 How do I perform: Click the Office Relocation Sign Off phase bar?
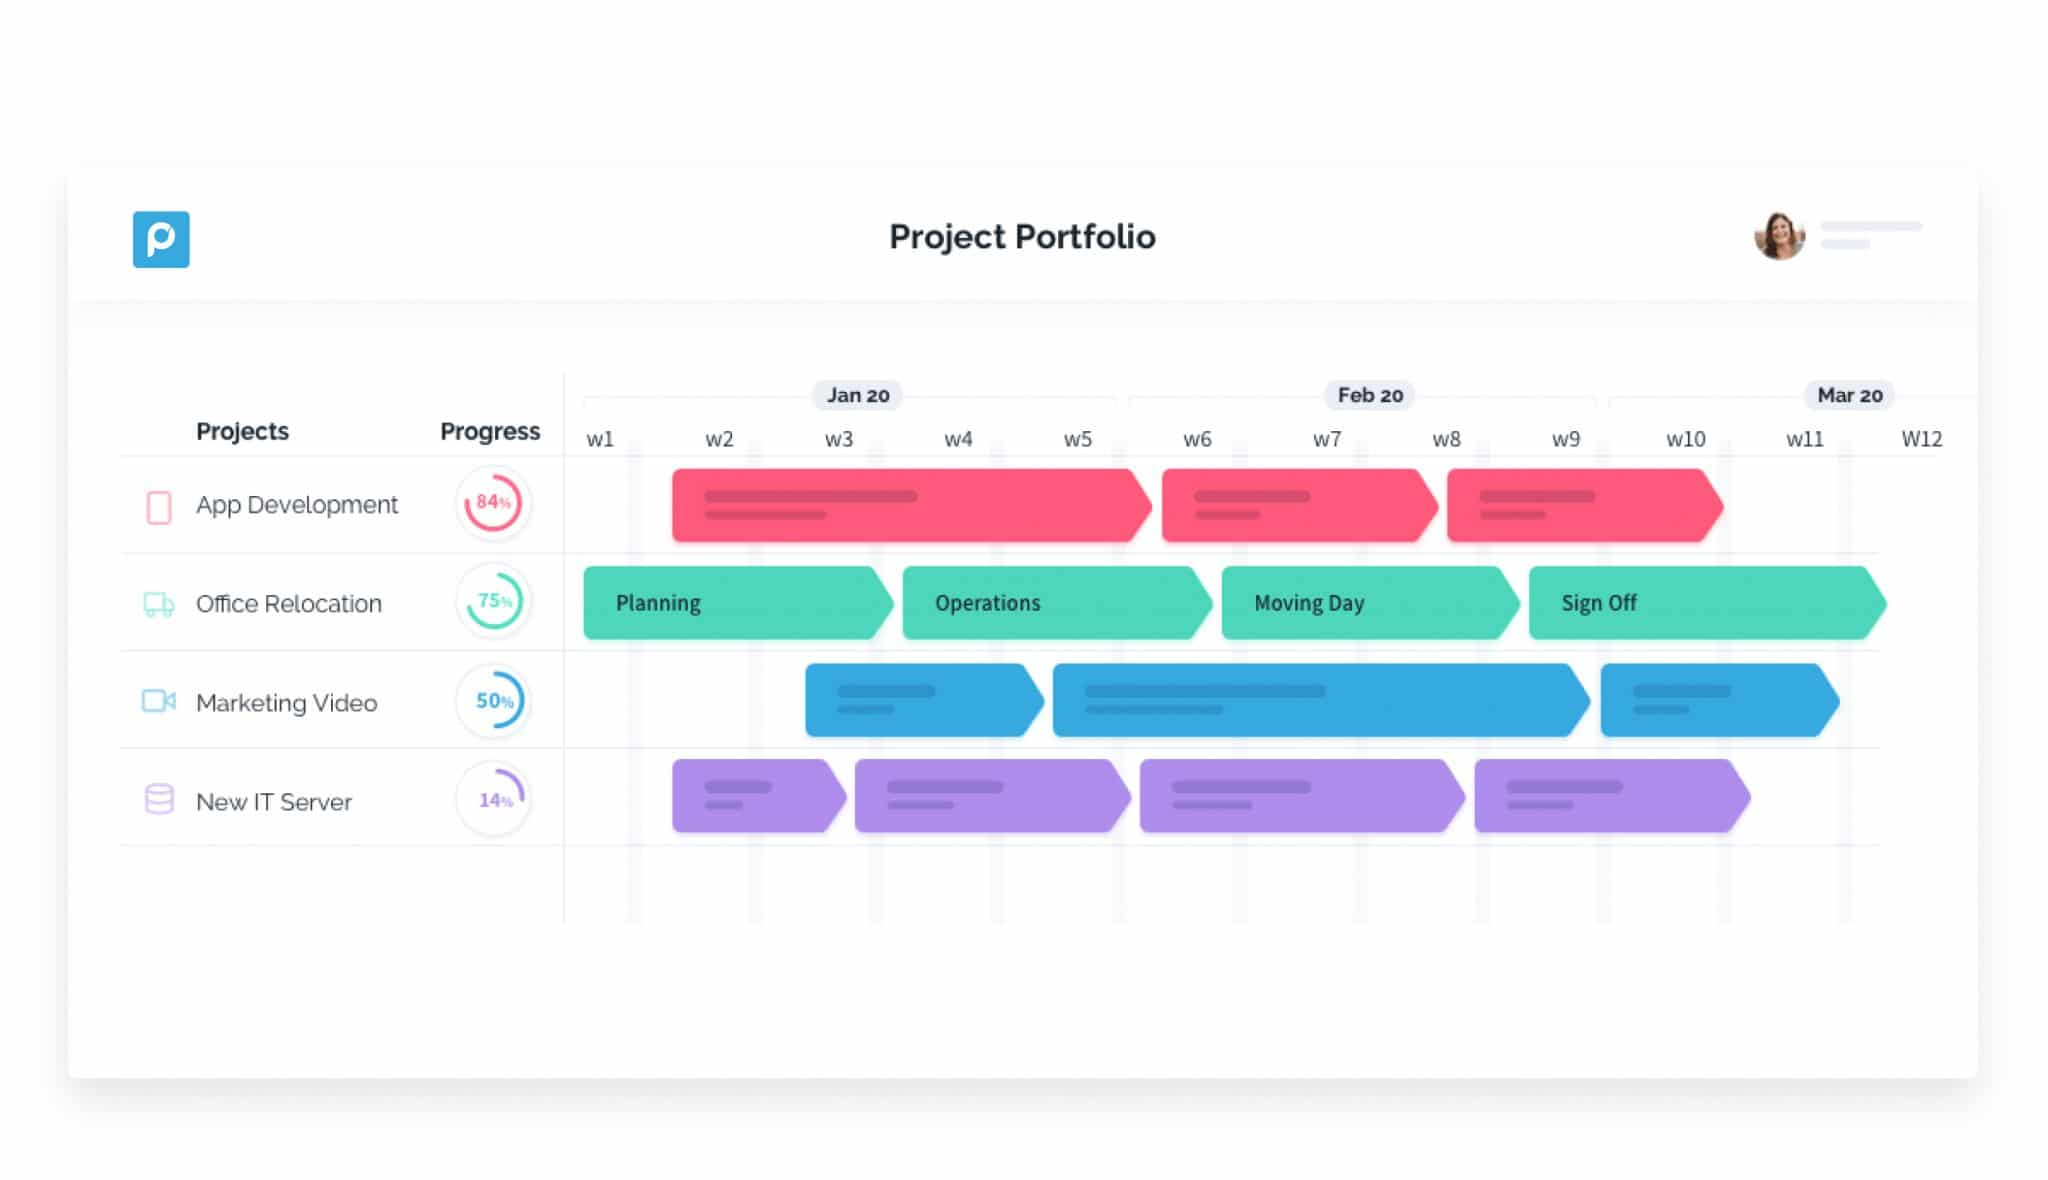[1702, 602]
